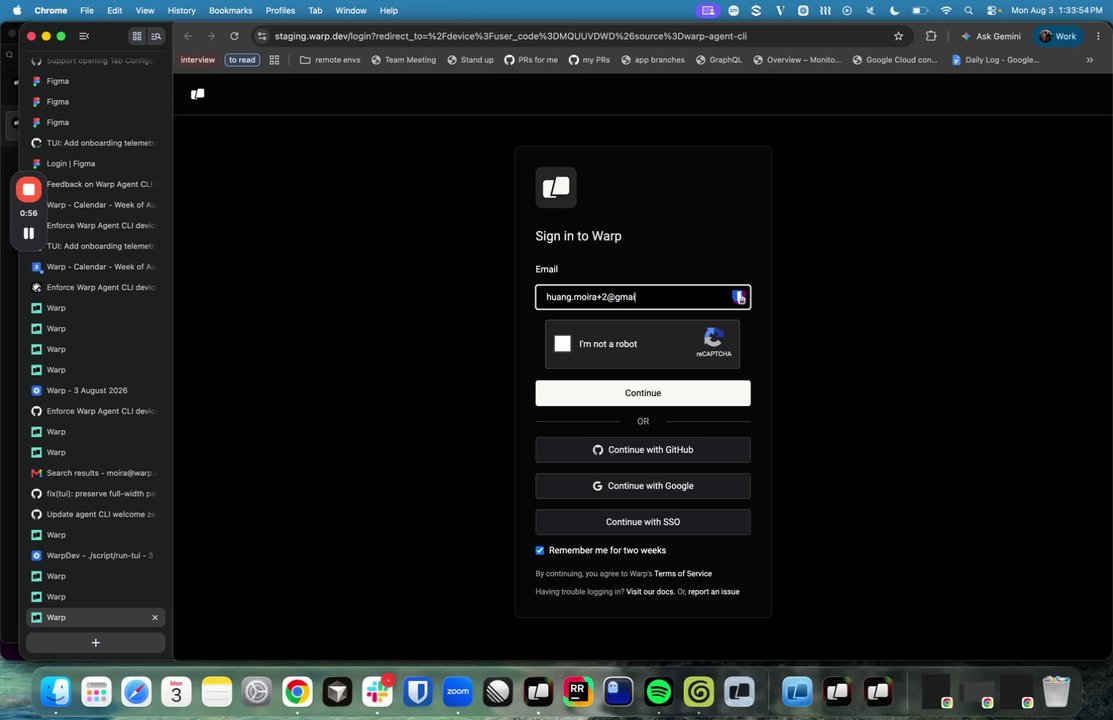Switch to Warp - 3 August 2026 tab
The height and width of the screenshot is (720, 1113).
point(96,391)
